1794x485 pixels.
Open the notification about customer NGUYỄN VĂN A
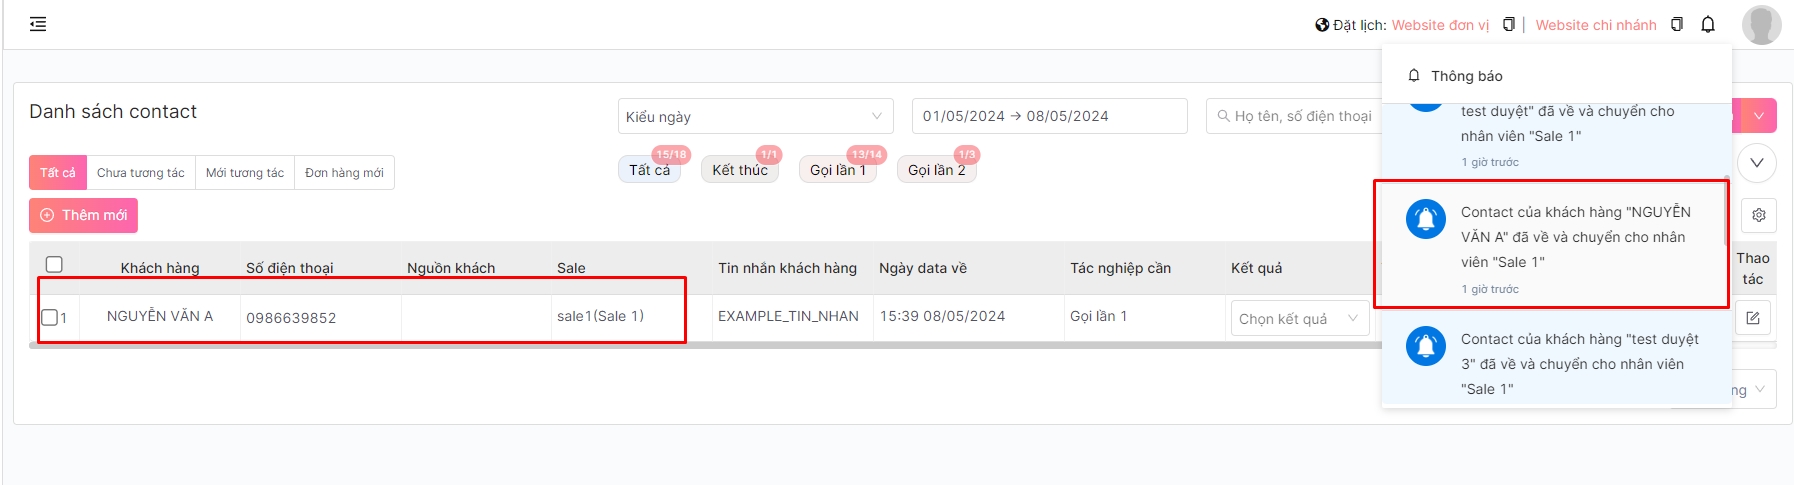pyautogui.click(x=1551, y=244)
